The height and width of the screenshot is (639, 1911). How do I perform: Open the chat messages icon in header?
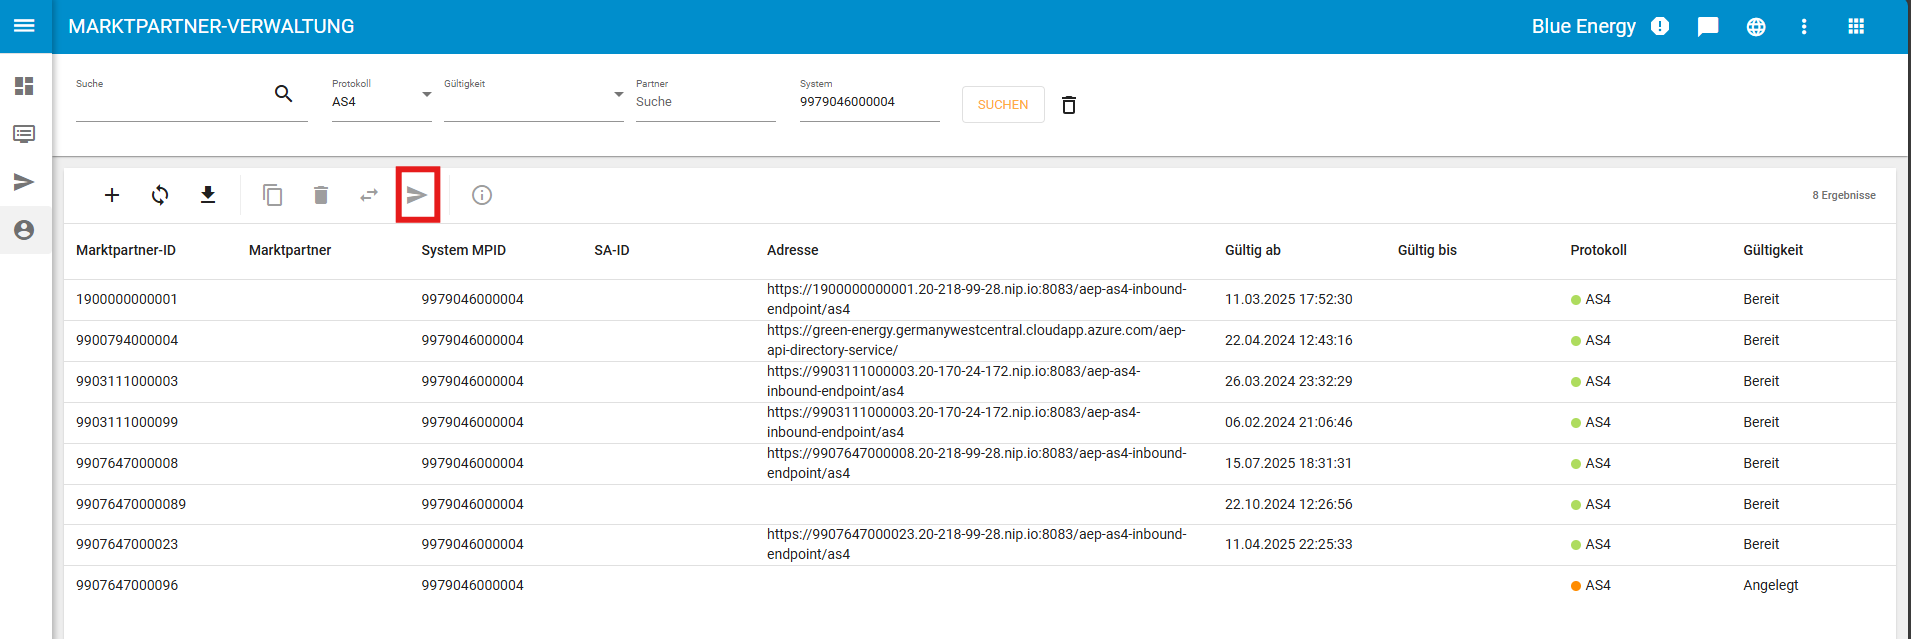click(x=1708, y=27)
